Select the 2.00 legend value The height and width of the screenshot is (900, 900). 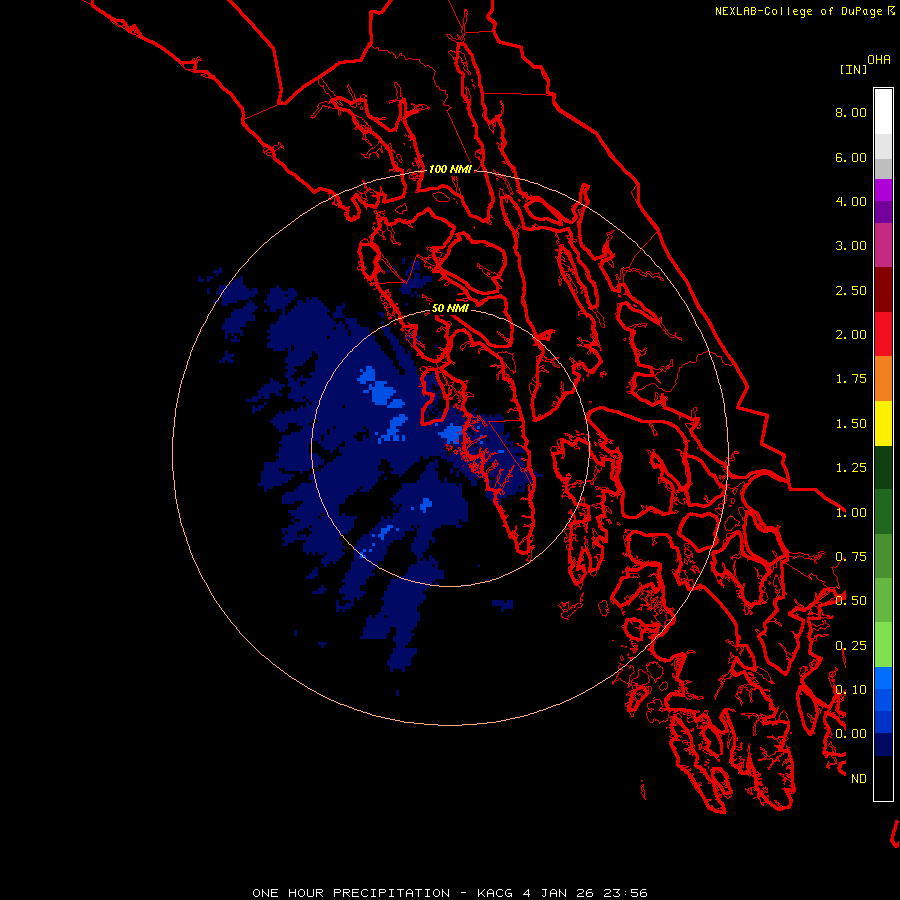coord(851,335)
